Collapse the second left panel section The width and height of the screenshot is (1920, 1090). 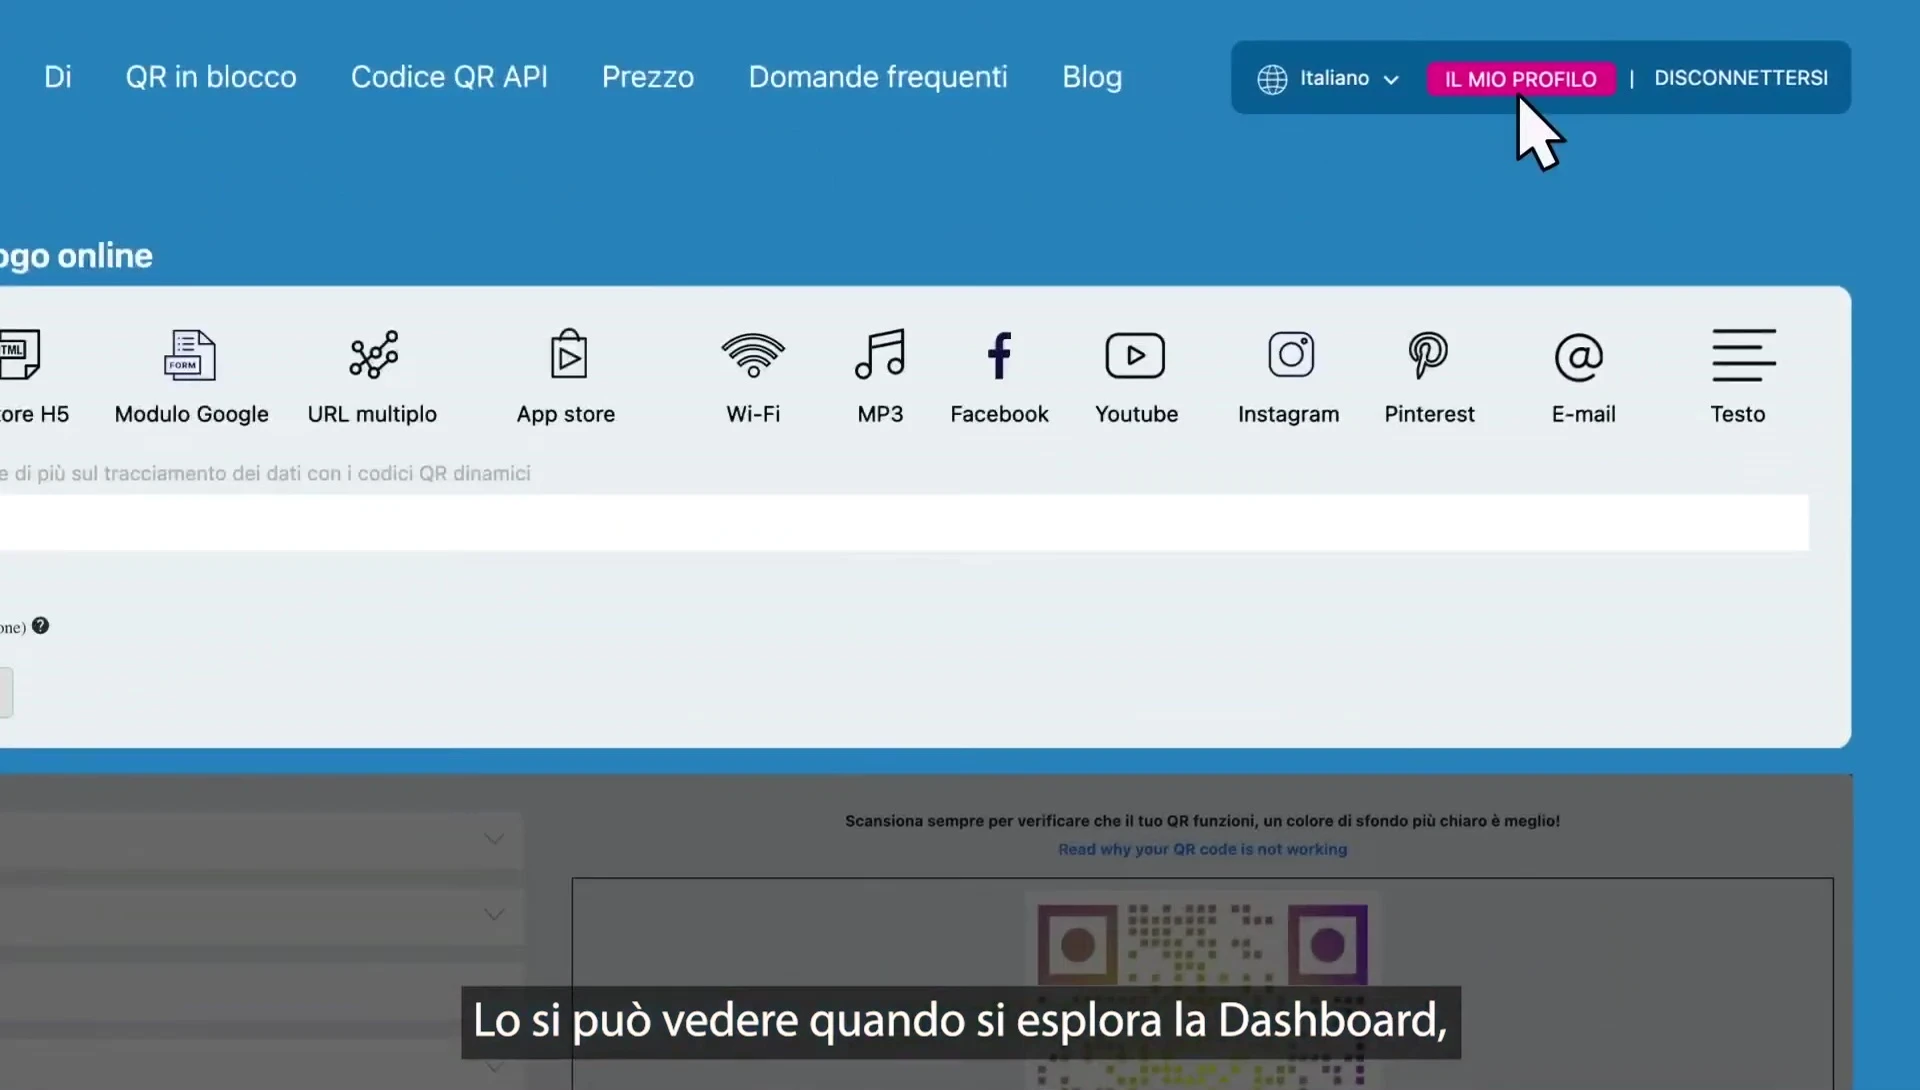(494, 913)
